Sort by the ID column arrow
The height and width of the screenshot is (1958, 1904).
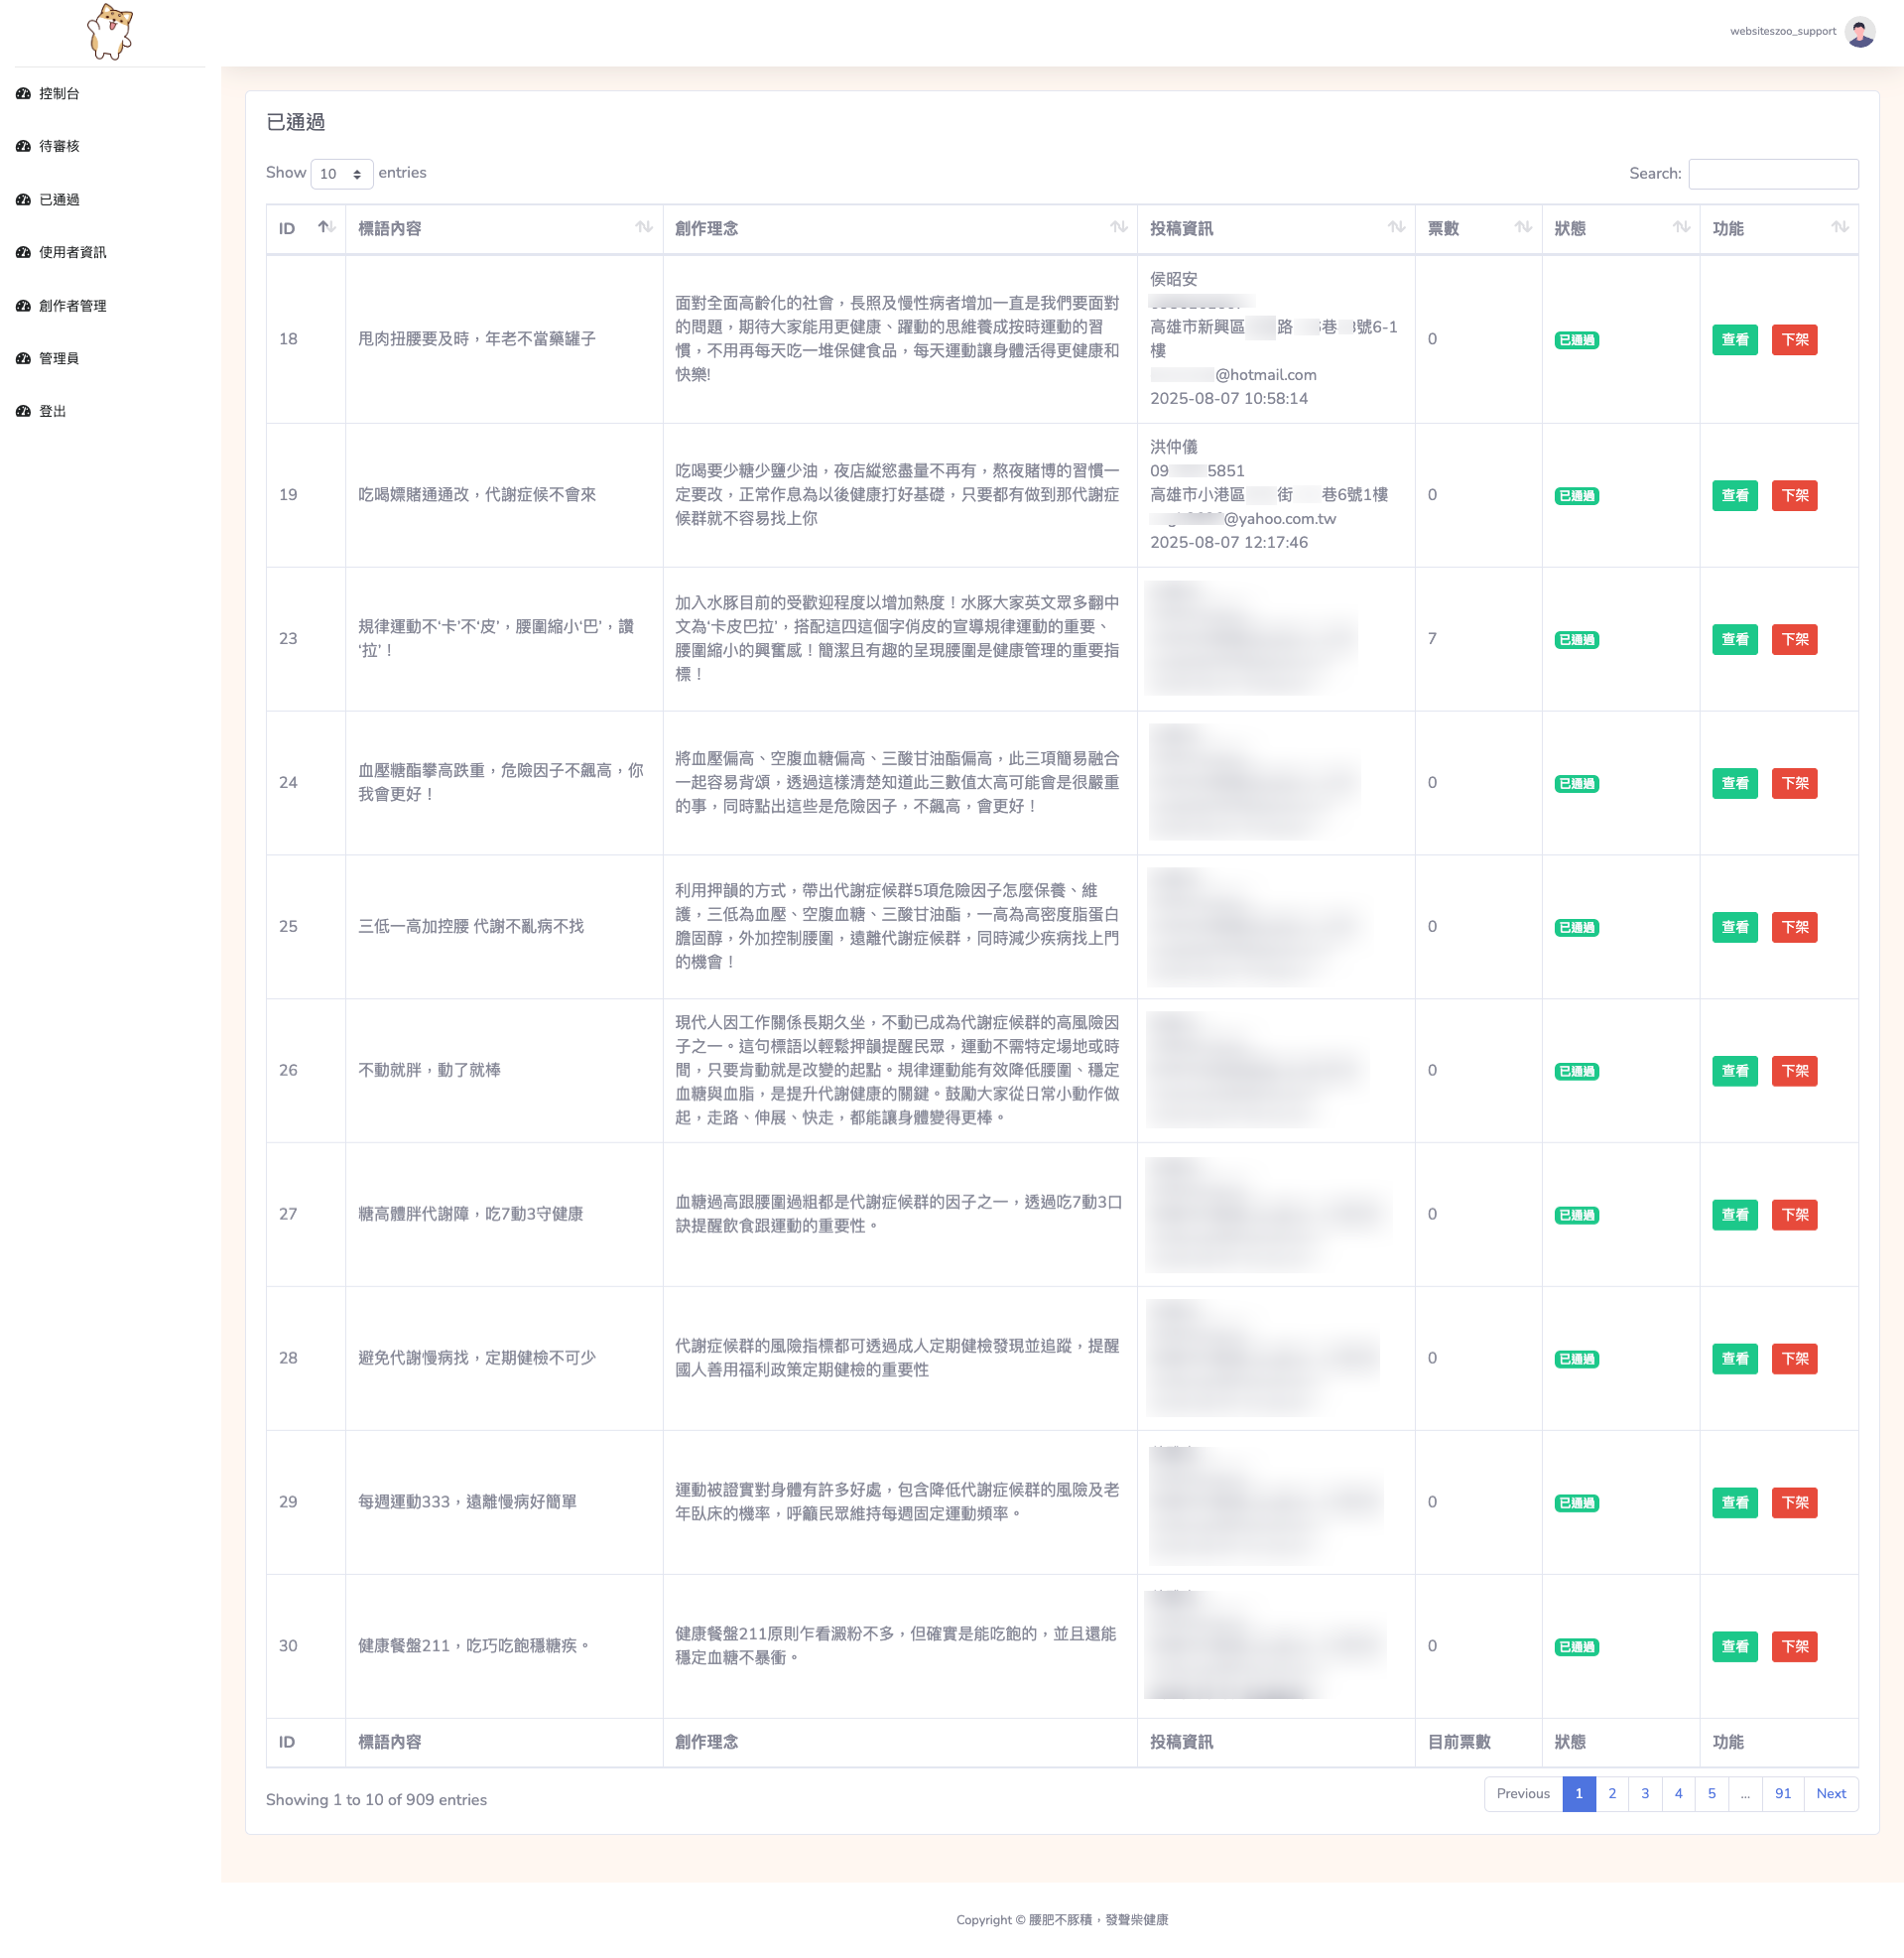(x=326, y=228)
